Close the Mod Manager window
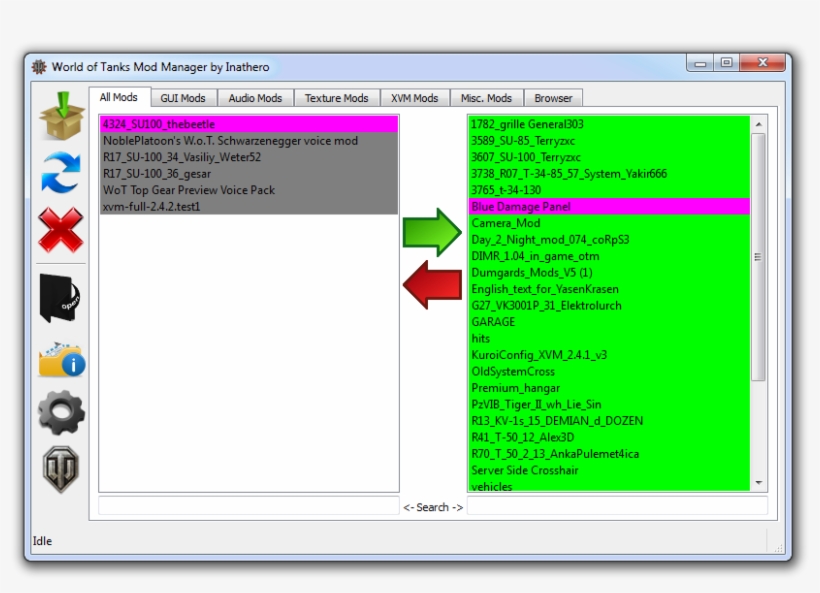820x593 pixels. (x=762, y=63)
